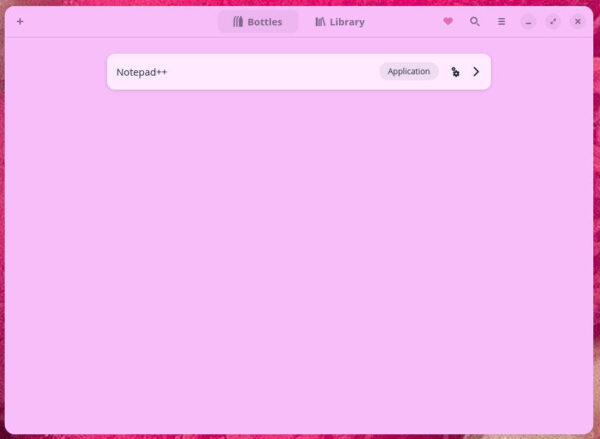Image resolution: width=600 pixels, height=439 pixels.
Task: Click the header bar gap between Library and the heart
Action: pos(405,21)
